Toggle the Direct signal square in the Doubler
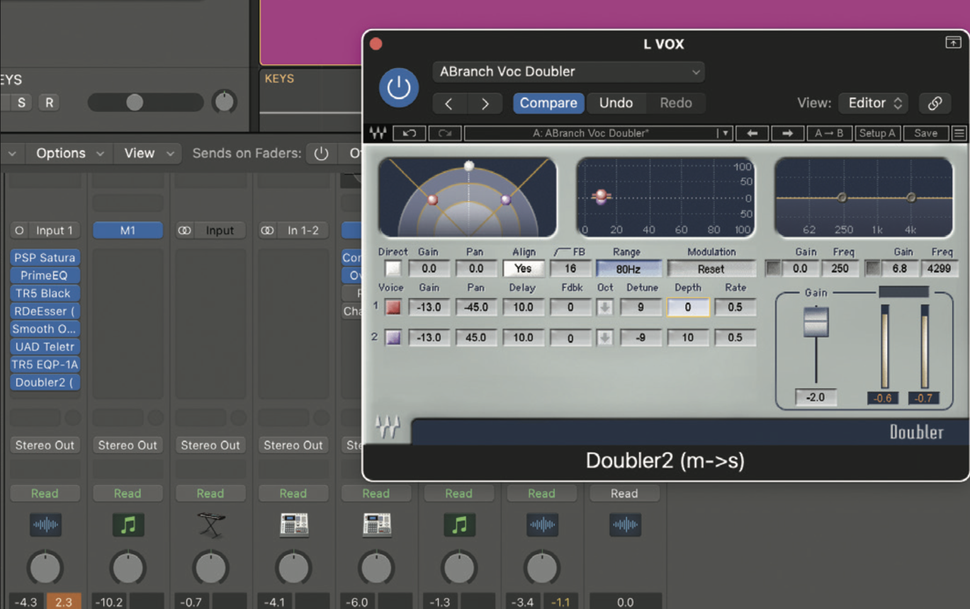Image resolution: width=970 pixels, height=609 pixels. click(392, 267)
